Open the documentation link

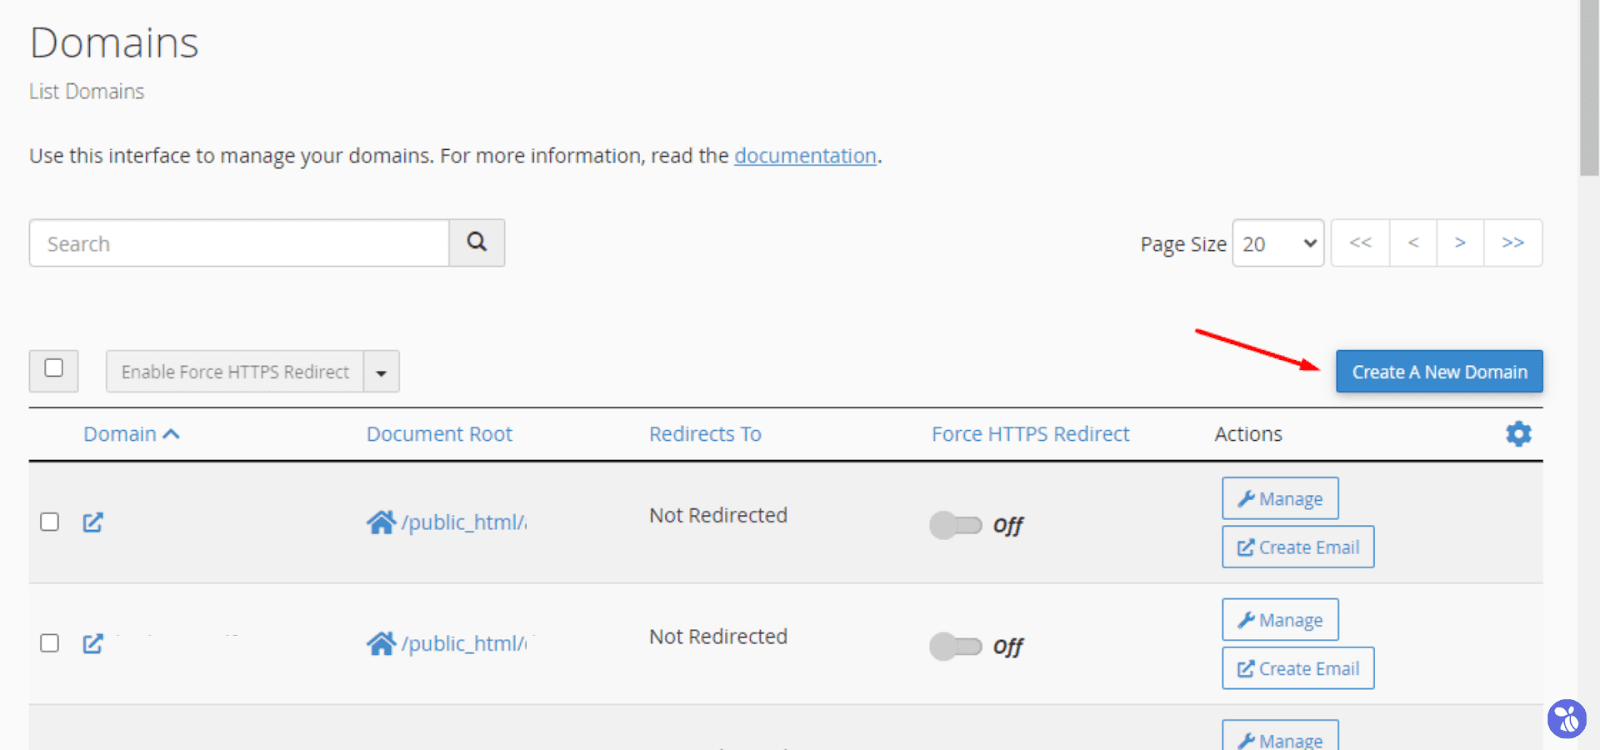click(x=805, y=156)
